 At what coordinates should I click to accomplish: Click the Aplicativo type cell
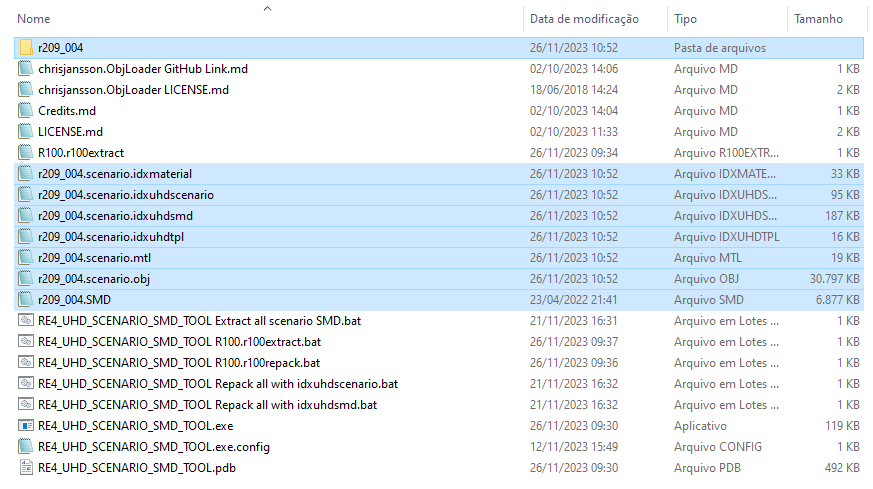700,426
